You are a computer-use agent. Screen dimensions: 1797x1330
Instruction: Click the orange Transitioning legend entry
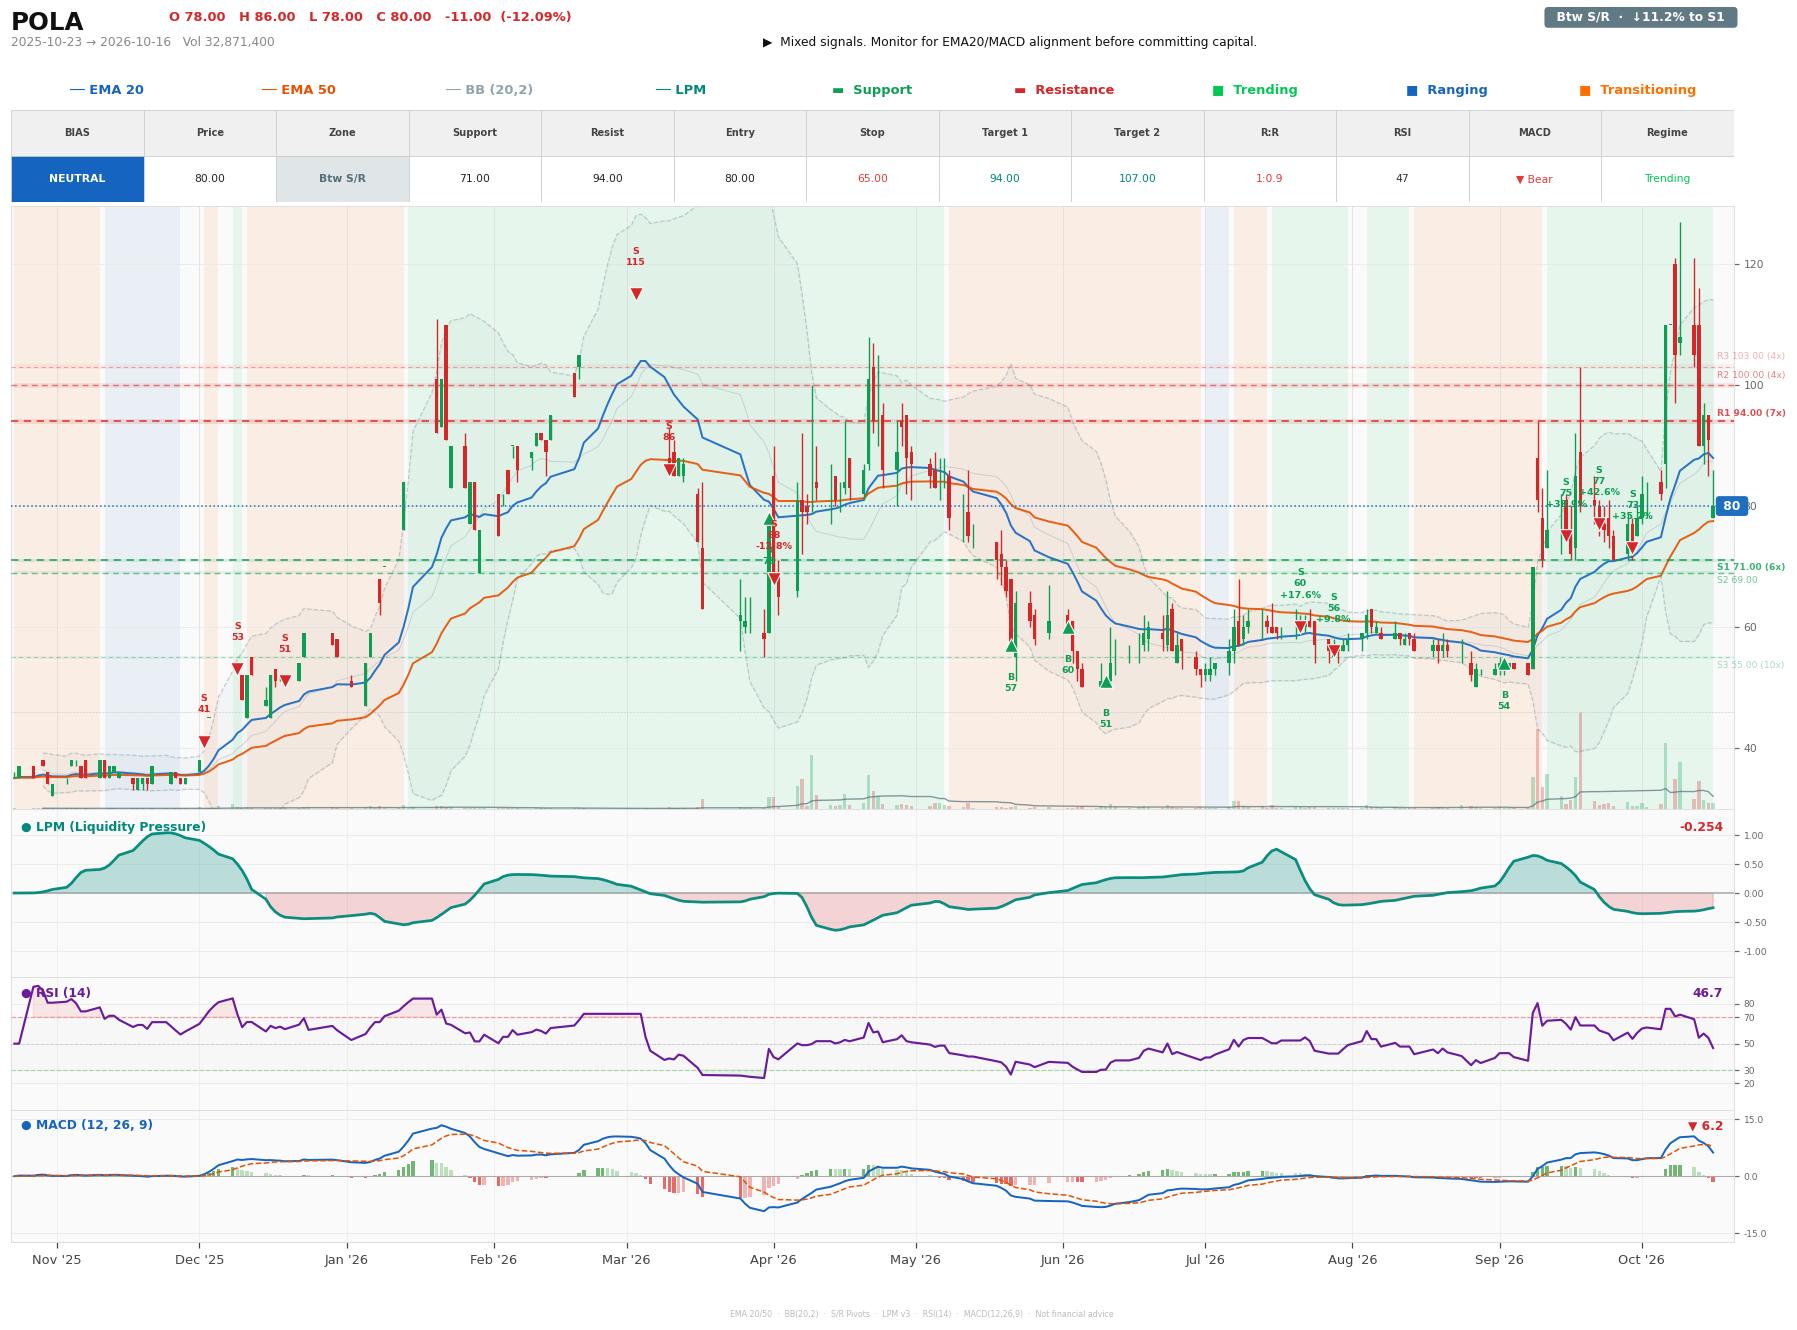click(1637, 90)
